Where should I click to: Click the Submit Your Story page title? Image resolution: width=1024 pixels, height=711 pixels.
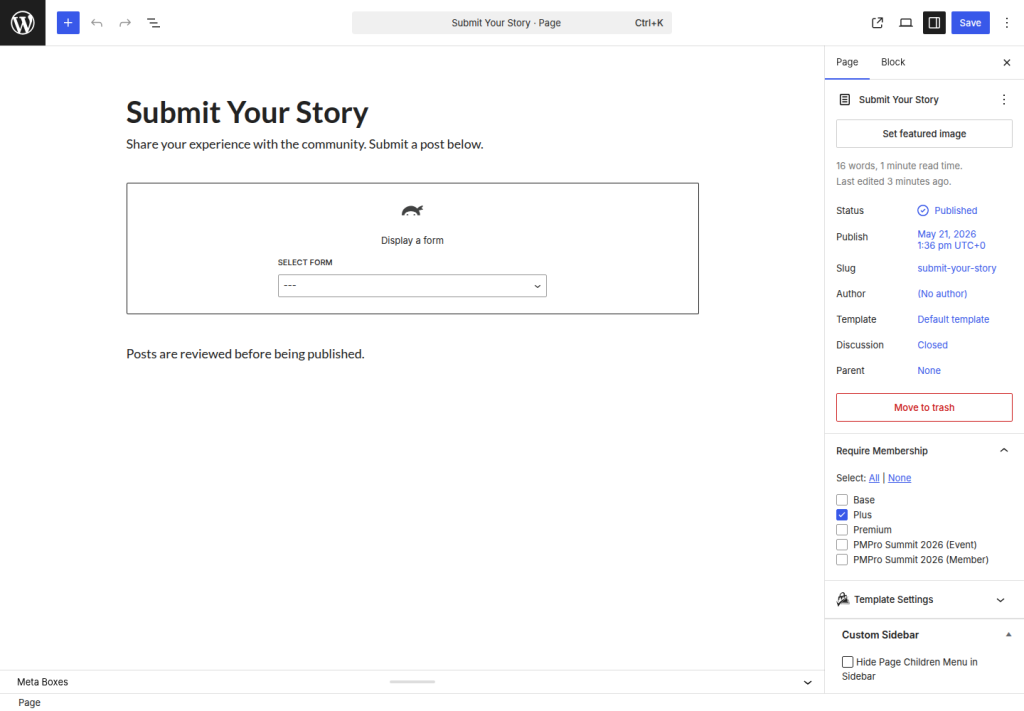pyautogui.click(x=247, y=112)
